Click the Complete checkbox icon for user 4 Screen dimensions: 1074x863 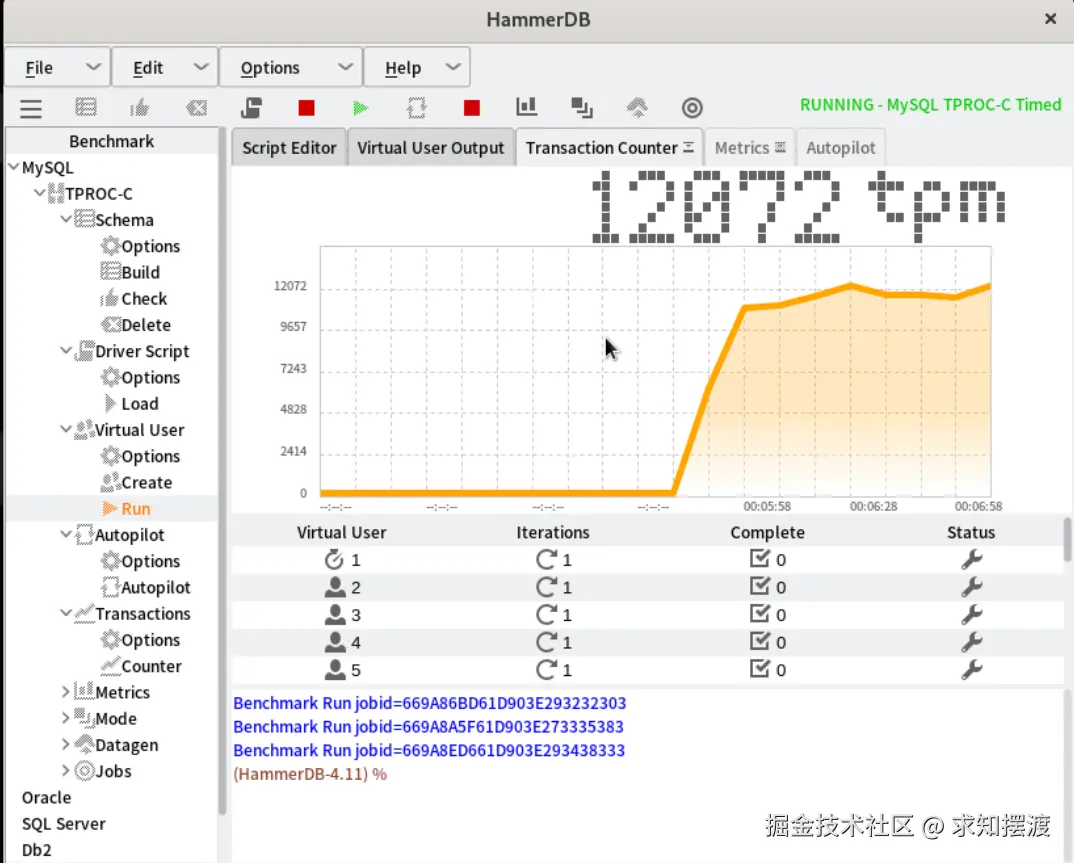click(x=760, y=640)
